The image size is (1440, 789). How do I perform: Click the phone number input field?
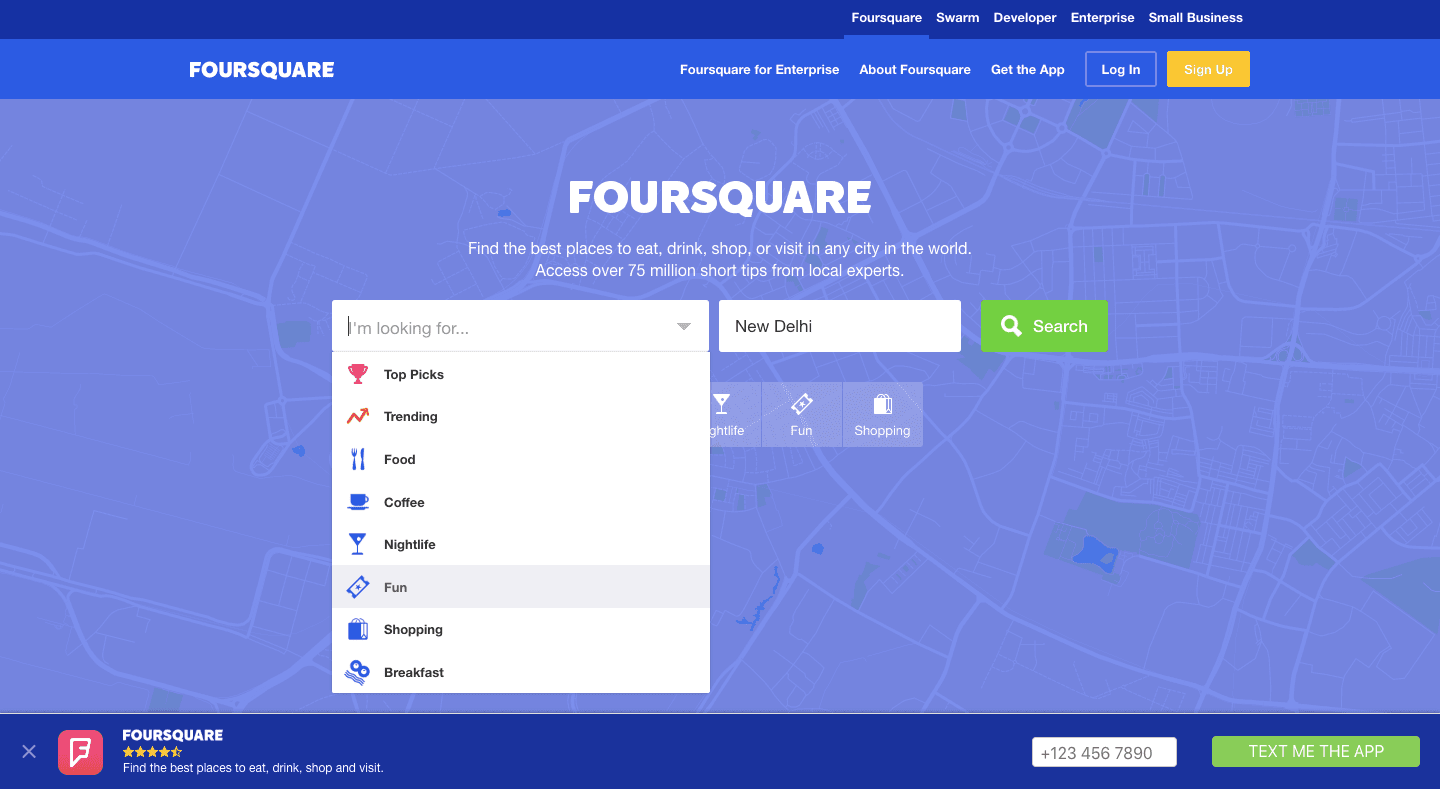pyautogui.click(x=1104, y=752)
